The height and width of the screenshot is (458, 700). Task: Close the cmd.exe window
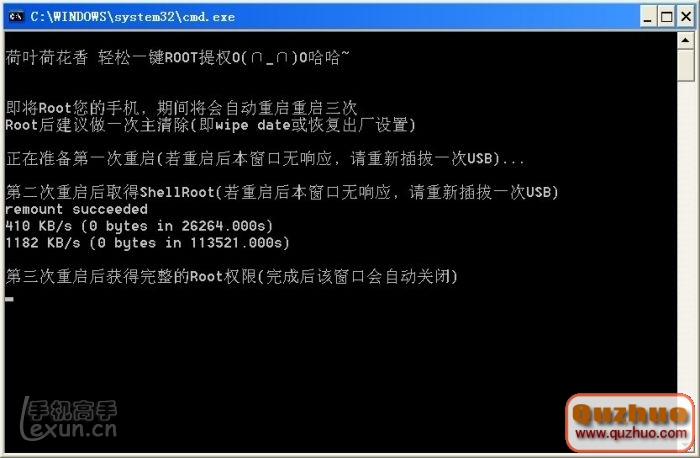(x=686, y=17)
